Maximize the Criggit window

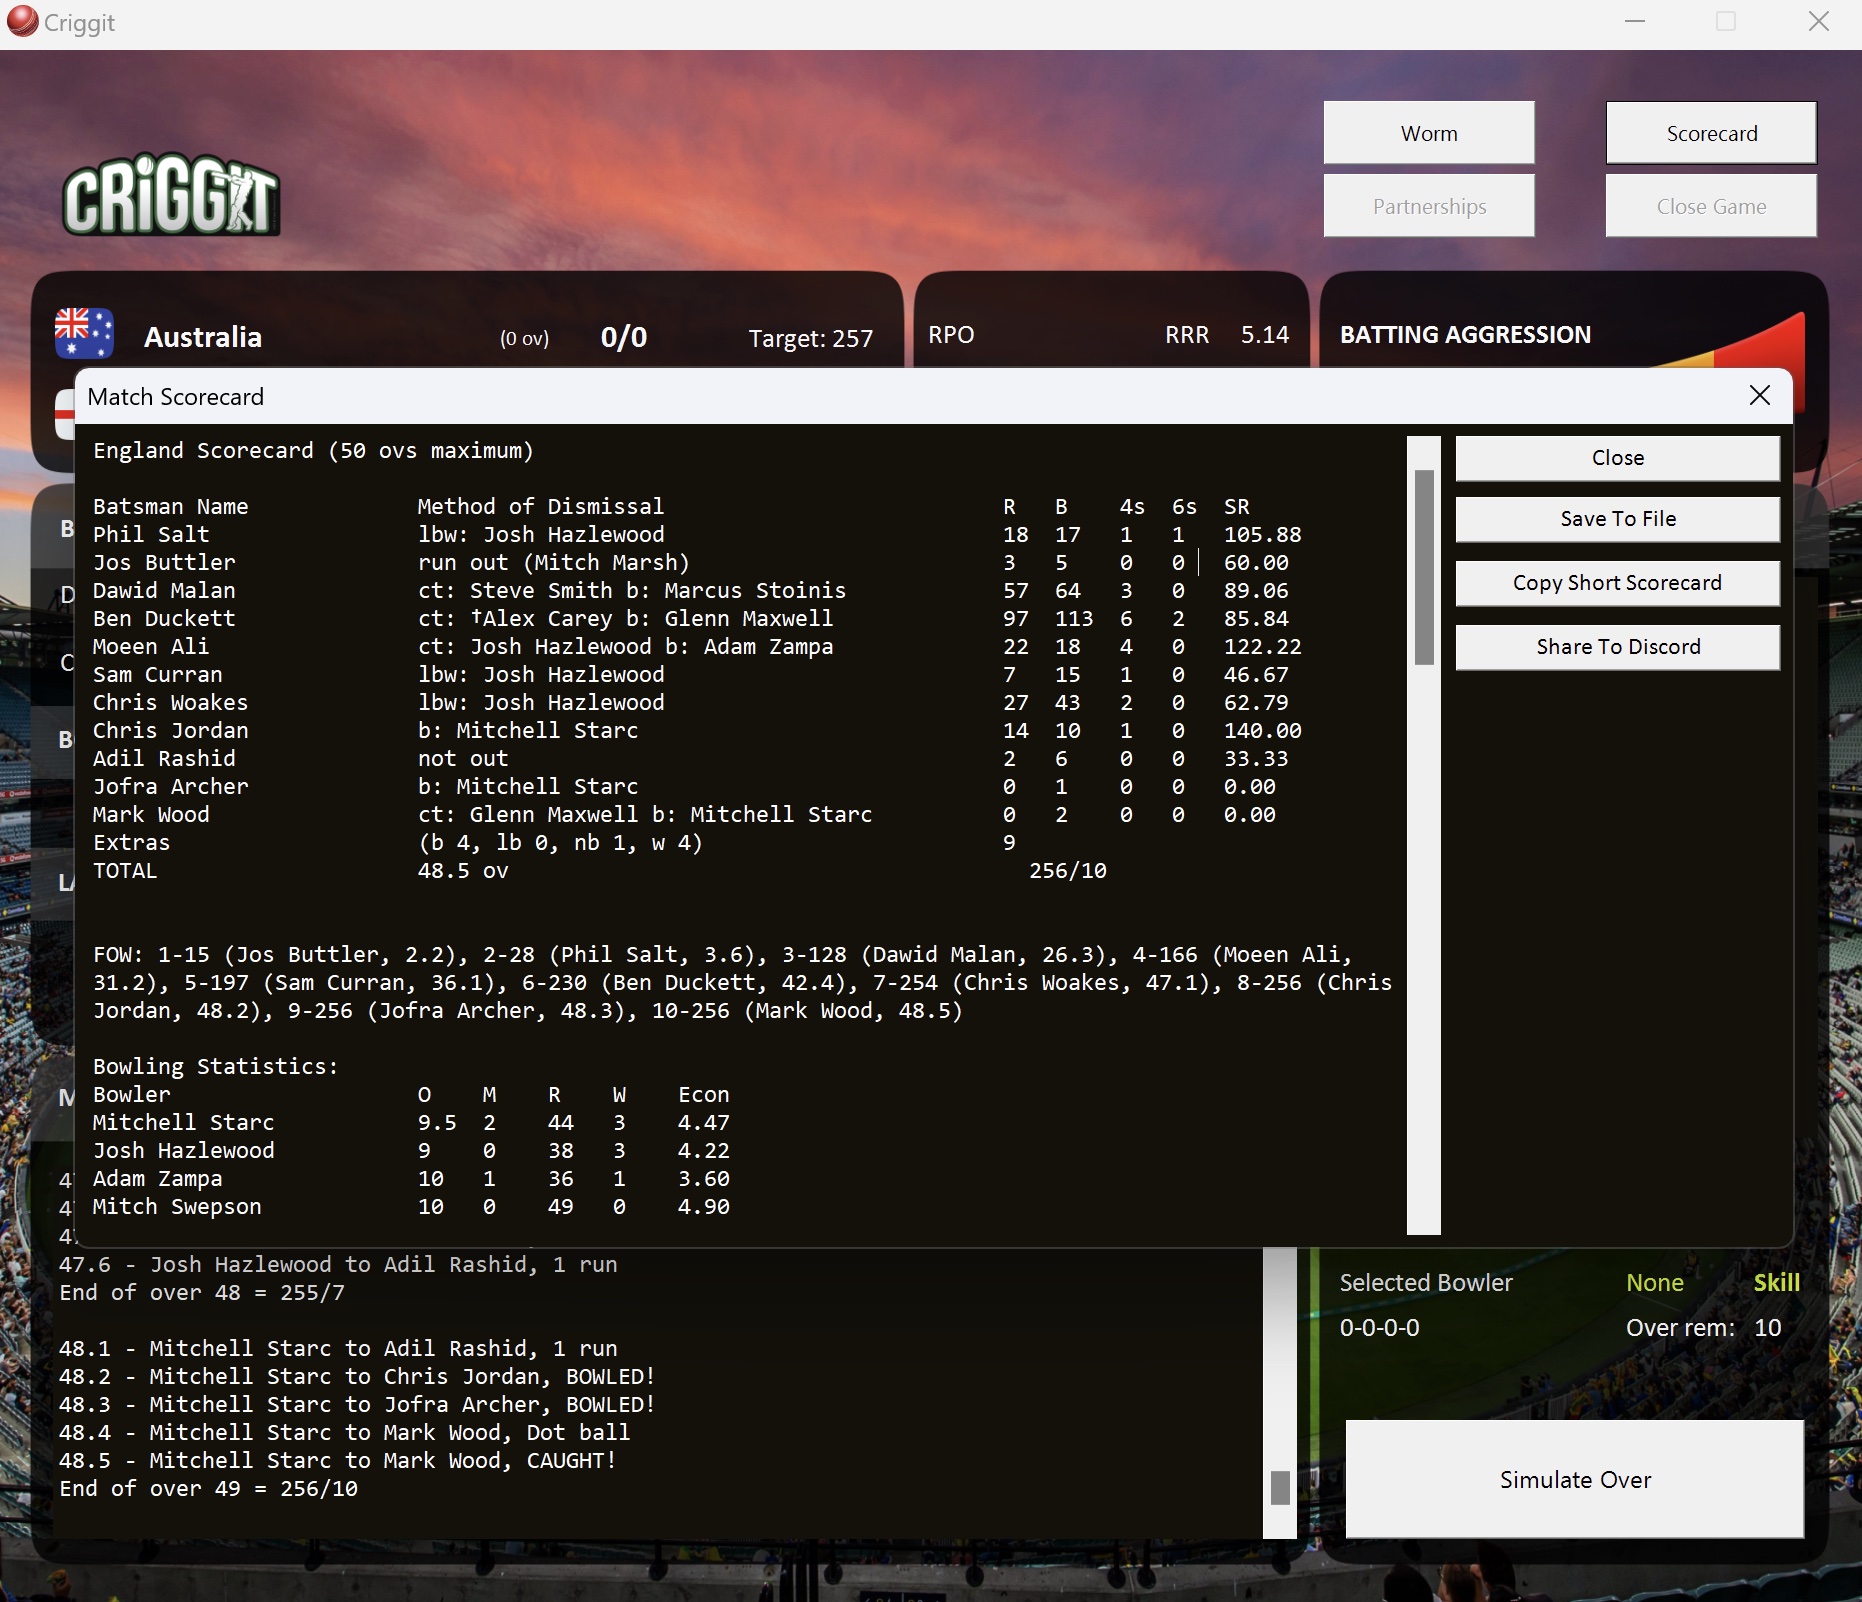[x=1726, y=22]
